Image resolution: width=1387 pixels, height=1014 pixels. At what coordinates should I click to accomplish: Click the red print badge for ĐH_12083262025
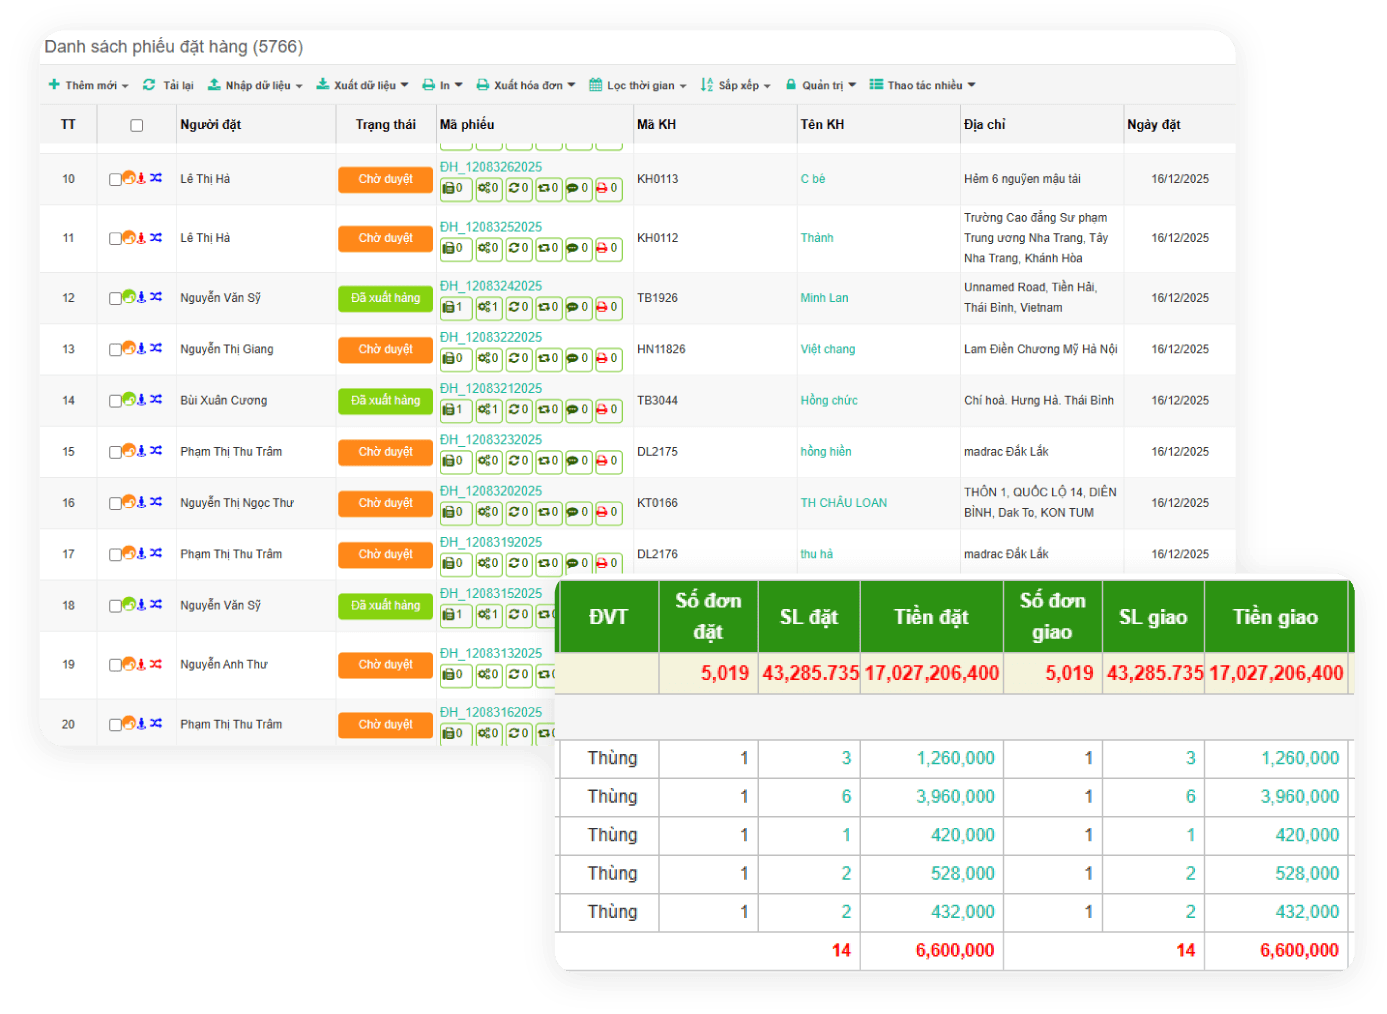[607, 189]
